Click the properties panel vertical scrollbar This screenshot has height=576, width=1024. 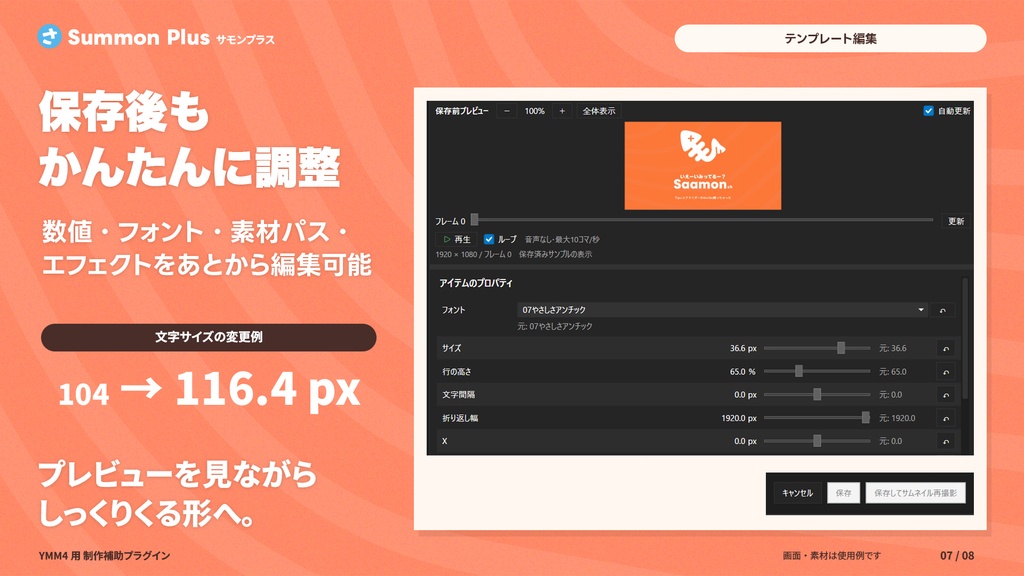click(965, 338)
